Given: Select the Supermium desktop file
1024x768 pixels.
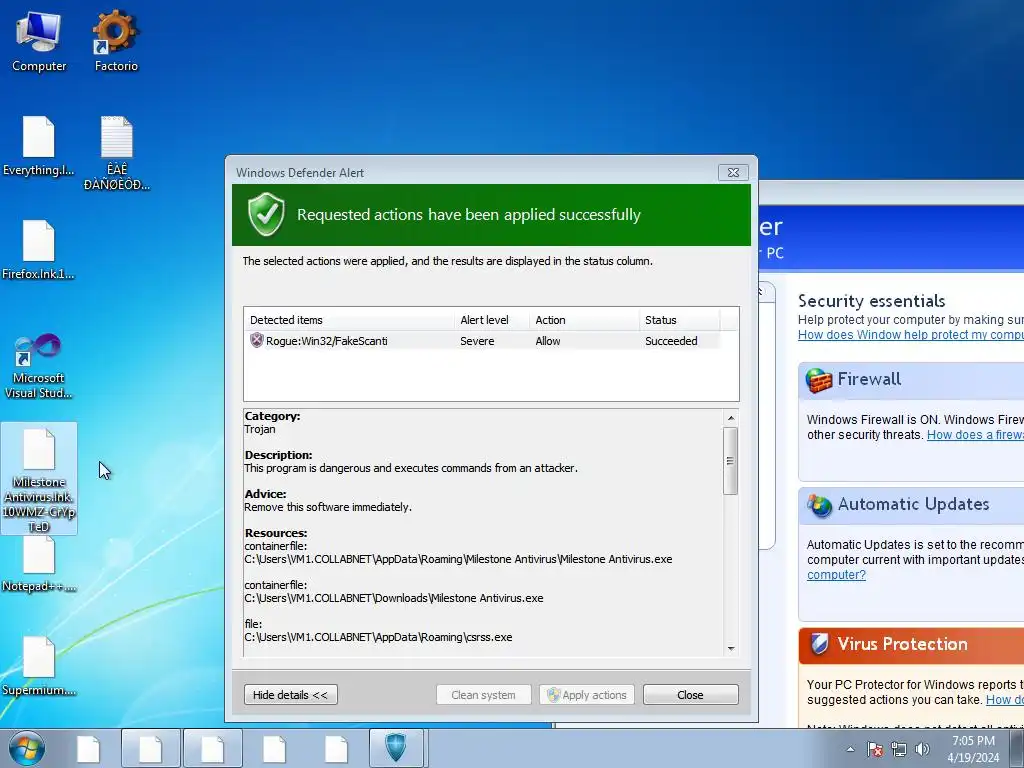Looking at the screenshot, I should 39,667.
